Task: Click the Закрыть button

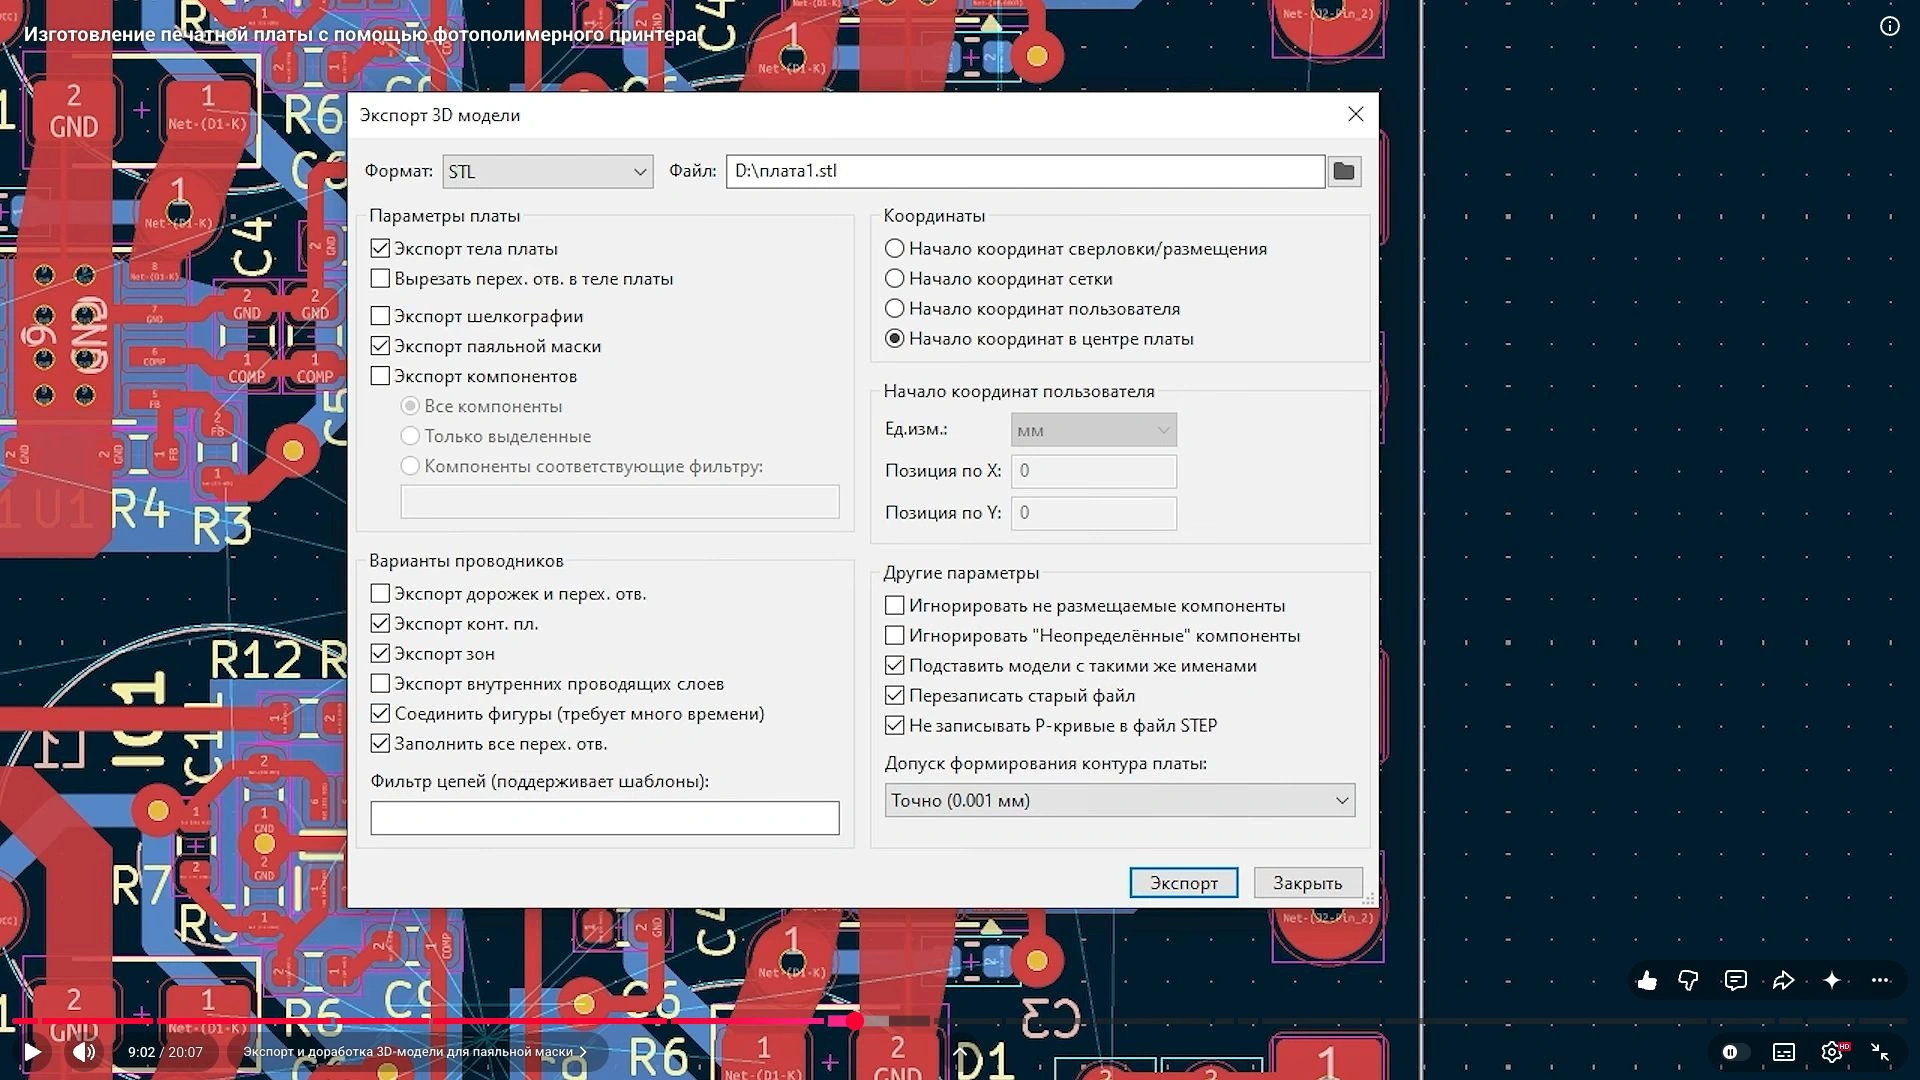Action: 1308,883
